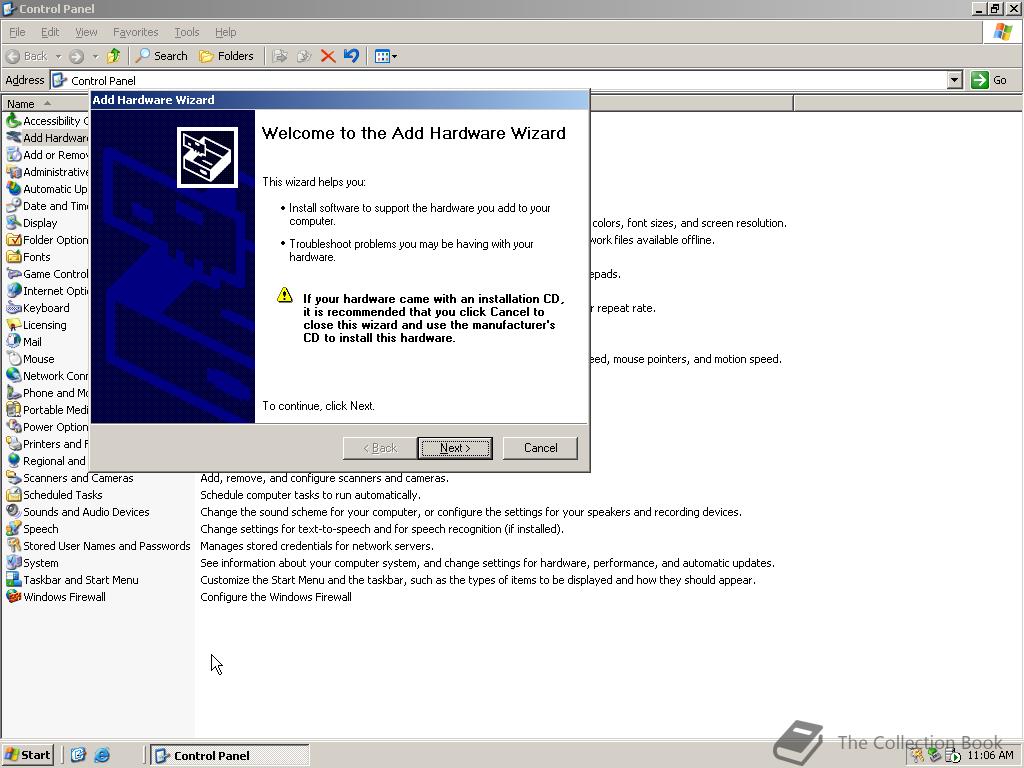Open Scanners and Cameras icon

point(14,477)
